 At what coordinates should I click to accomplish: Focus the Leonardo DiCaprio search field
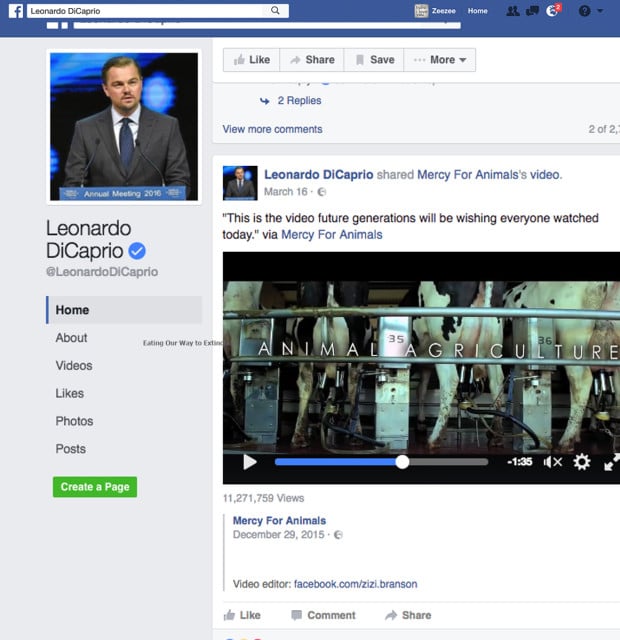coord(158,11)
